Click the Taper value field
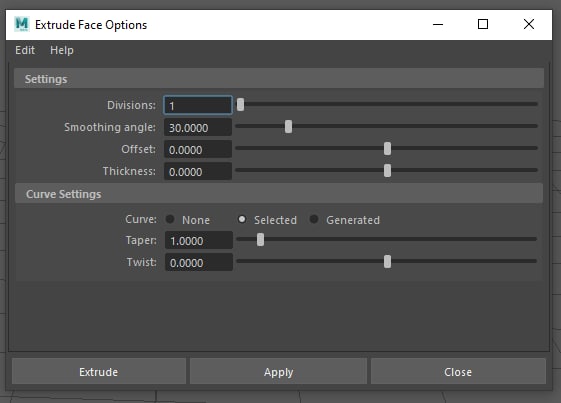The width and height of the screenshot is (561, 403). coord(199,240)
